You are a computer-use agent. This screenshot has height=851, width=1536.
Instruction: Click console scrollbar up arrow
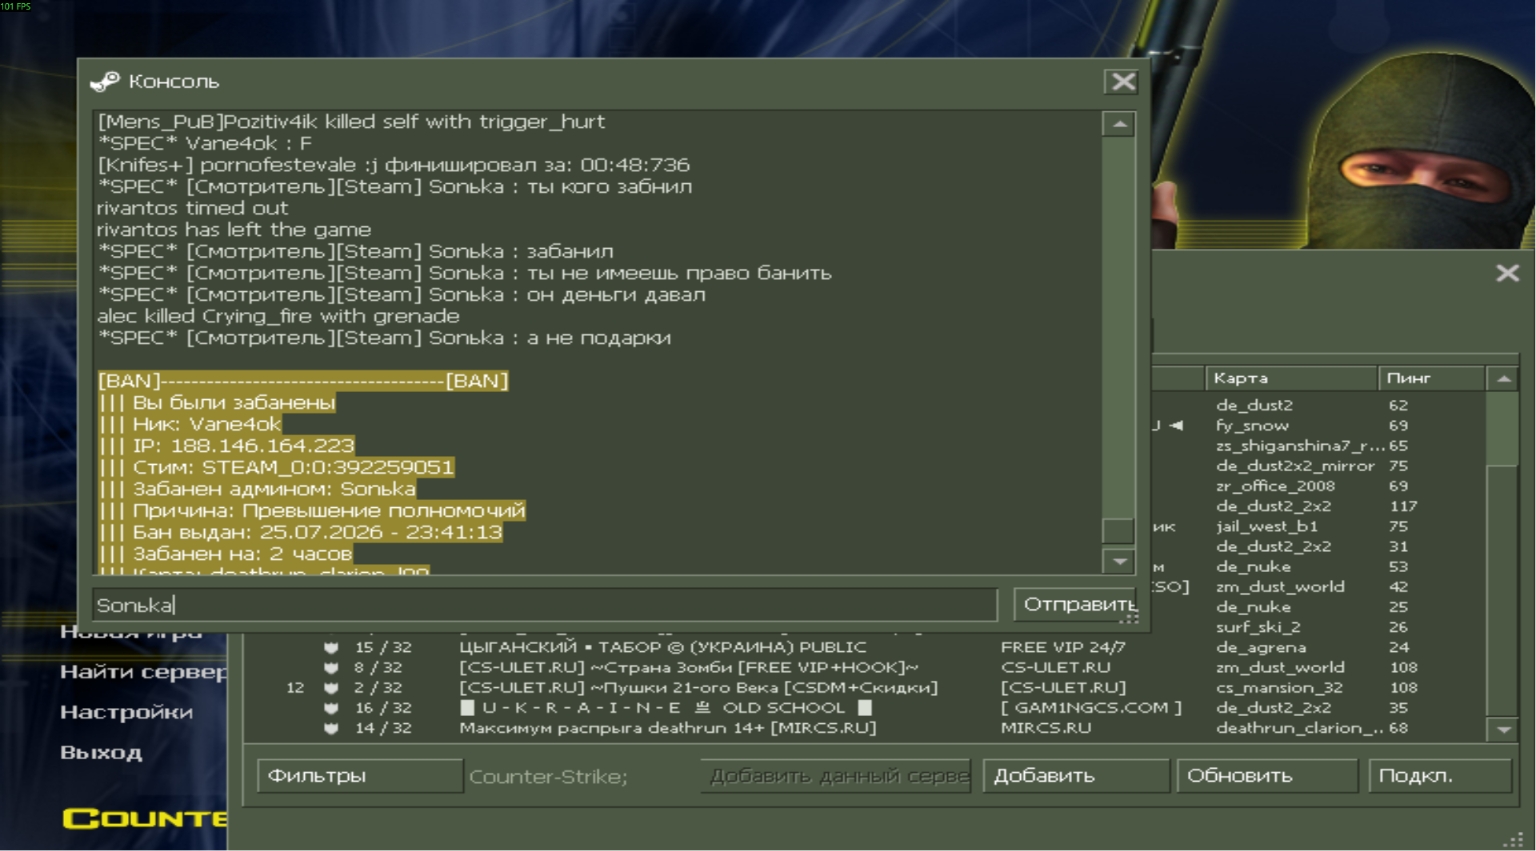pyautogui.click(x=1119, y=124)
